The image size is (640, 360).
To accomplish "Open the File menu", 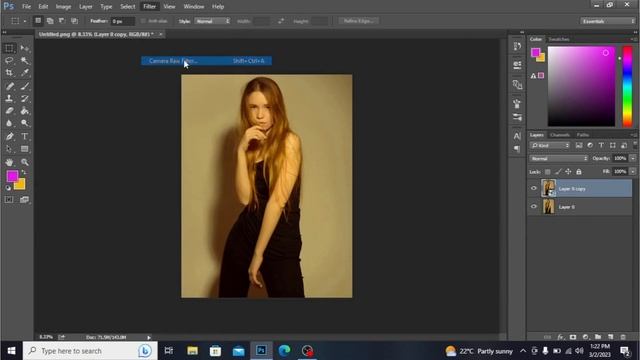I will (x=27, y=7).
